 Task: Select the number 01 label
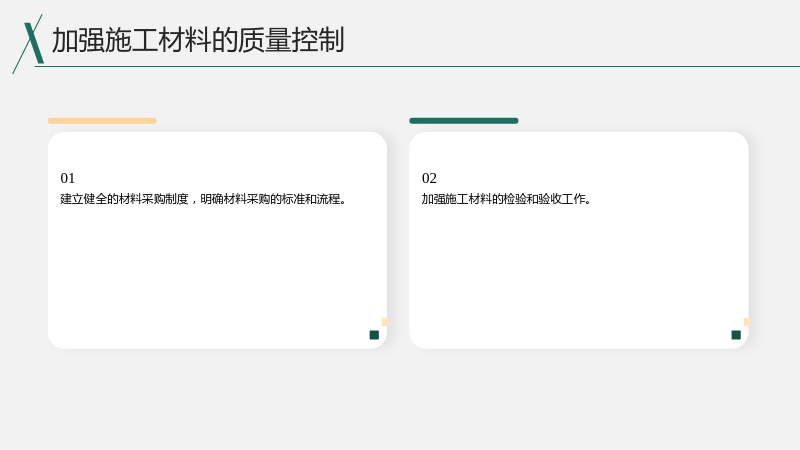point(67,178)
